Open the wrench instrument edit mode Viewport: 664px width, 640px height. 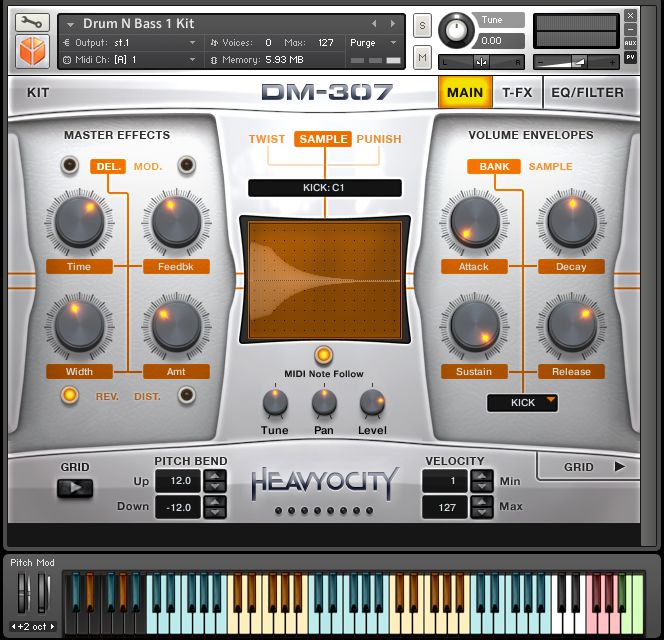32,22
